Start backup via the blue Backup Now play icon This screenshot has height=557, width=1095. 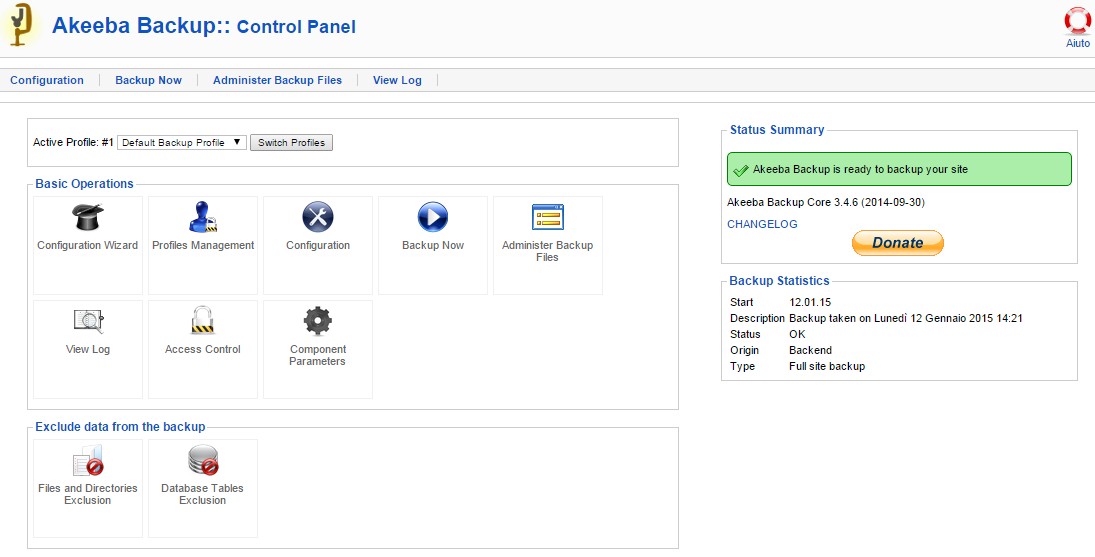click(433, 217)
